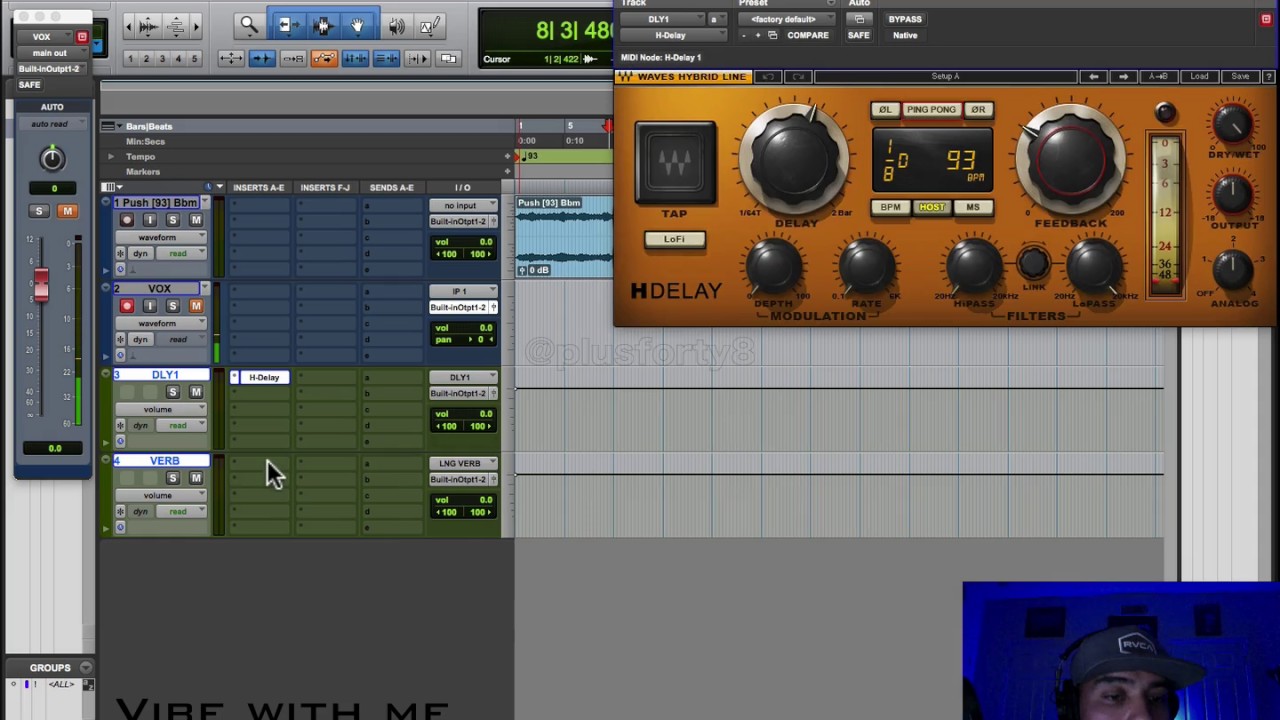Open VERB input LNG VERB selector
1280x720 pixels.
pyautogui.click(x=463, y=464)
